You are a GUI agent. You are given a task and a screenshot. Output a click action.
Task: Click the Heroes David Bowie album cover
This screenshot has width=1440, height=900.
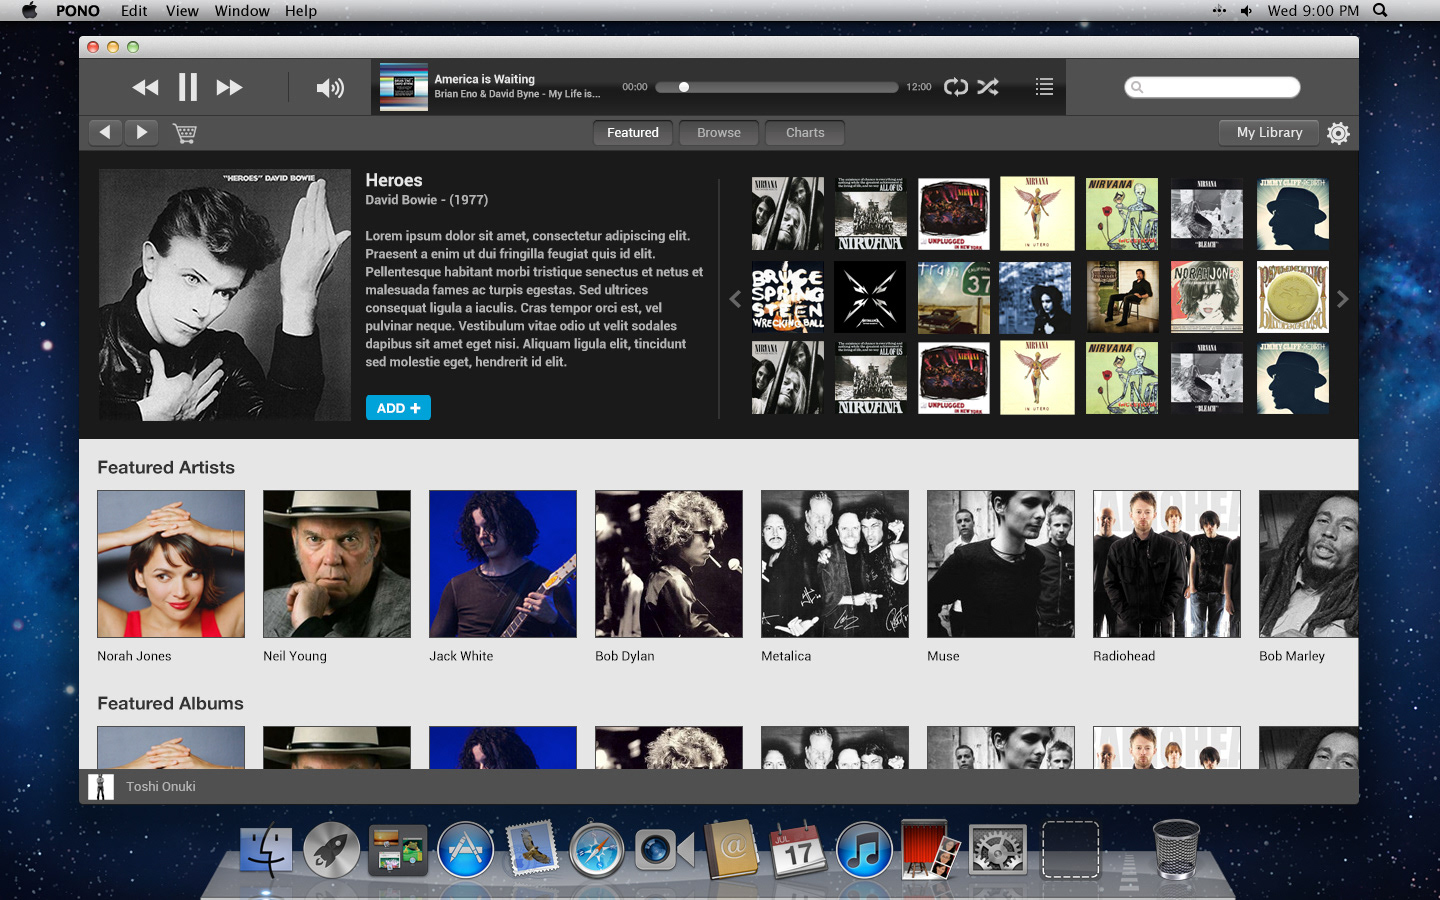pos(225,295)
